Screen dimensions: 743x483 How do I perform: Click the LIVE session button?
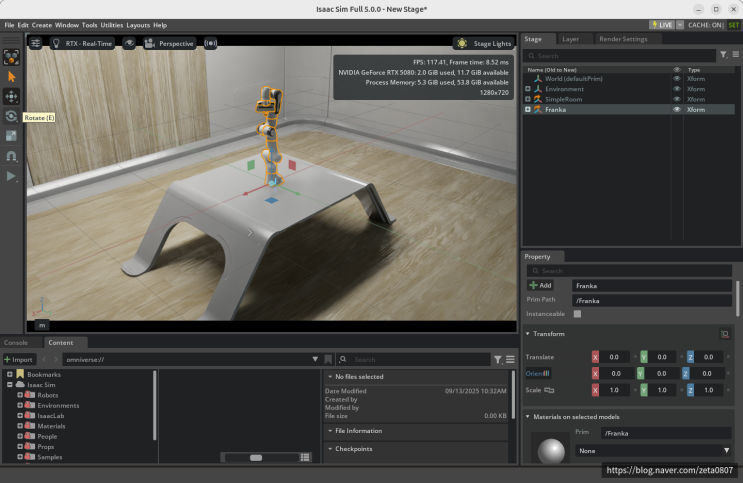coord(662,25)
